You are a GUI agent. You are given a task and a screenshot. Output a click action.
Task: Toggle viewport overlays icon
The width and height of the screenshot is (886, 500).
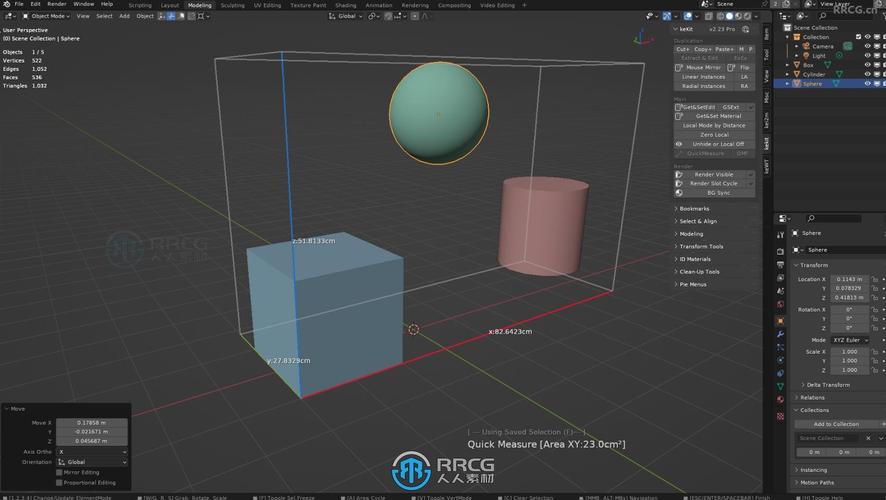click(688, 16)
